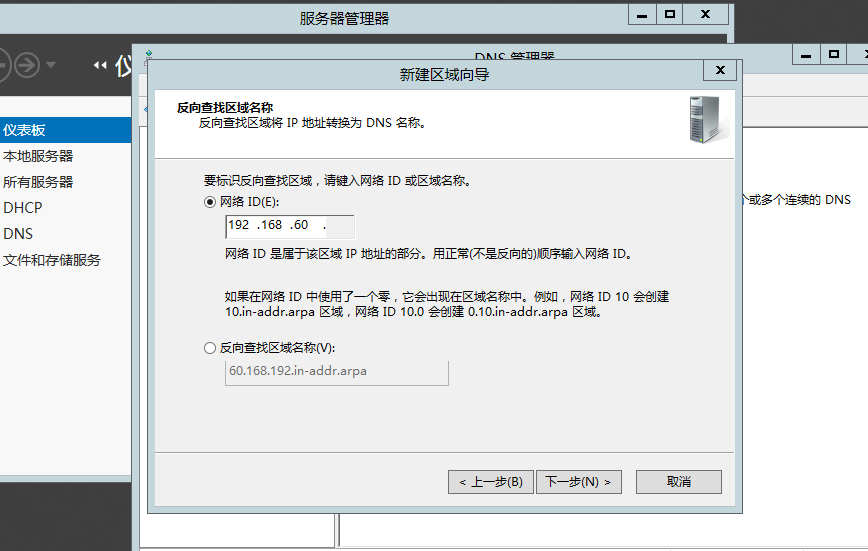The width and height of the screenshot is (868, 551).
Task: Maximize the 服务器管理器 window
Action: pos(670,14)
